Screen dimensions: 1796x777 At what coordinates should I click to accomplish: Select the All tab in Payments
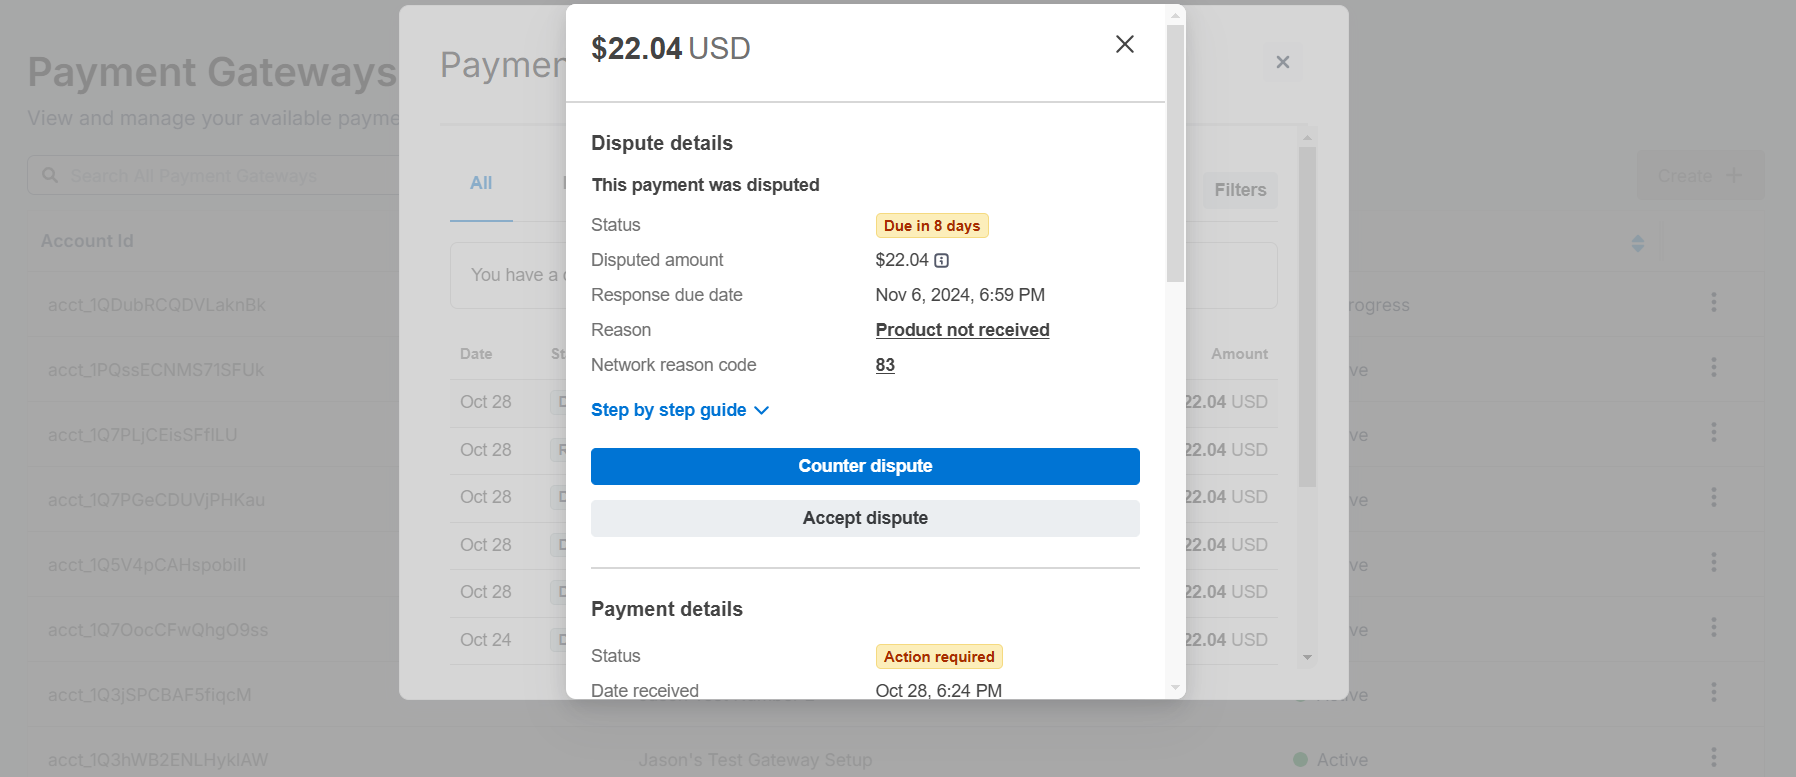point(481,183)
